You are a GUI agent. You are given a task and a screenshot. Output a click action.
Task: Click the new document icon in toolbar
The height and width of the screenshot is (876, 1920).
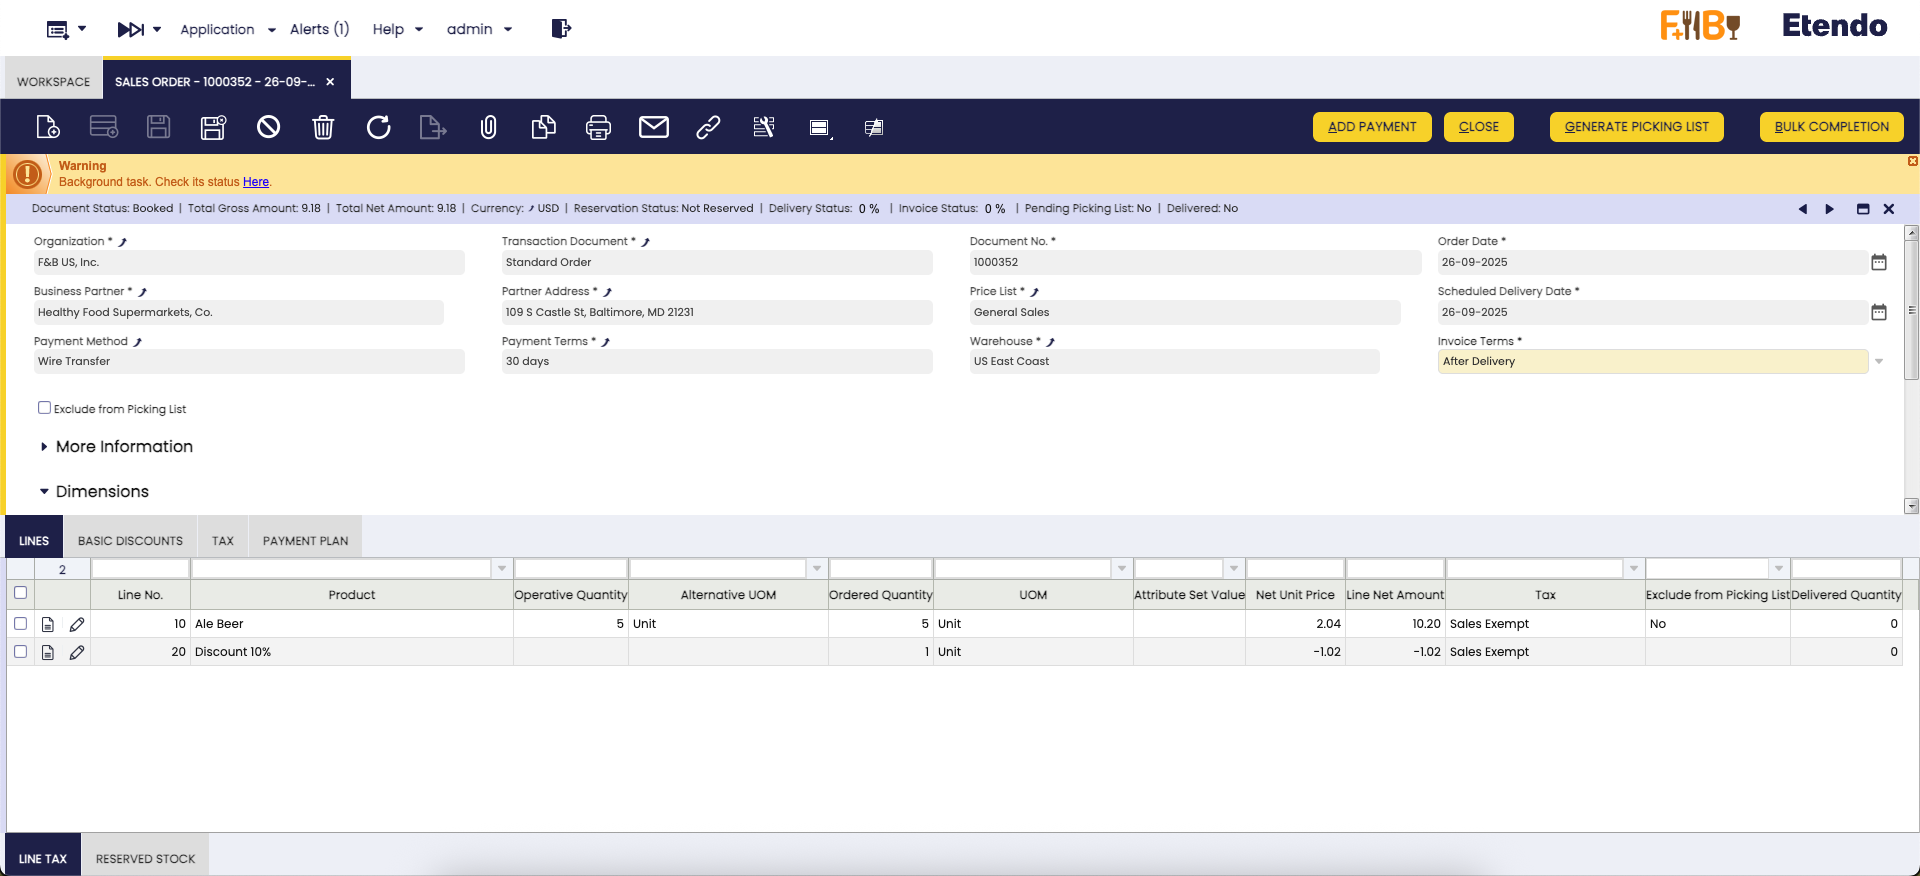(47, 127)
